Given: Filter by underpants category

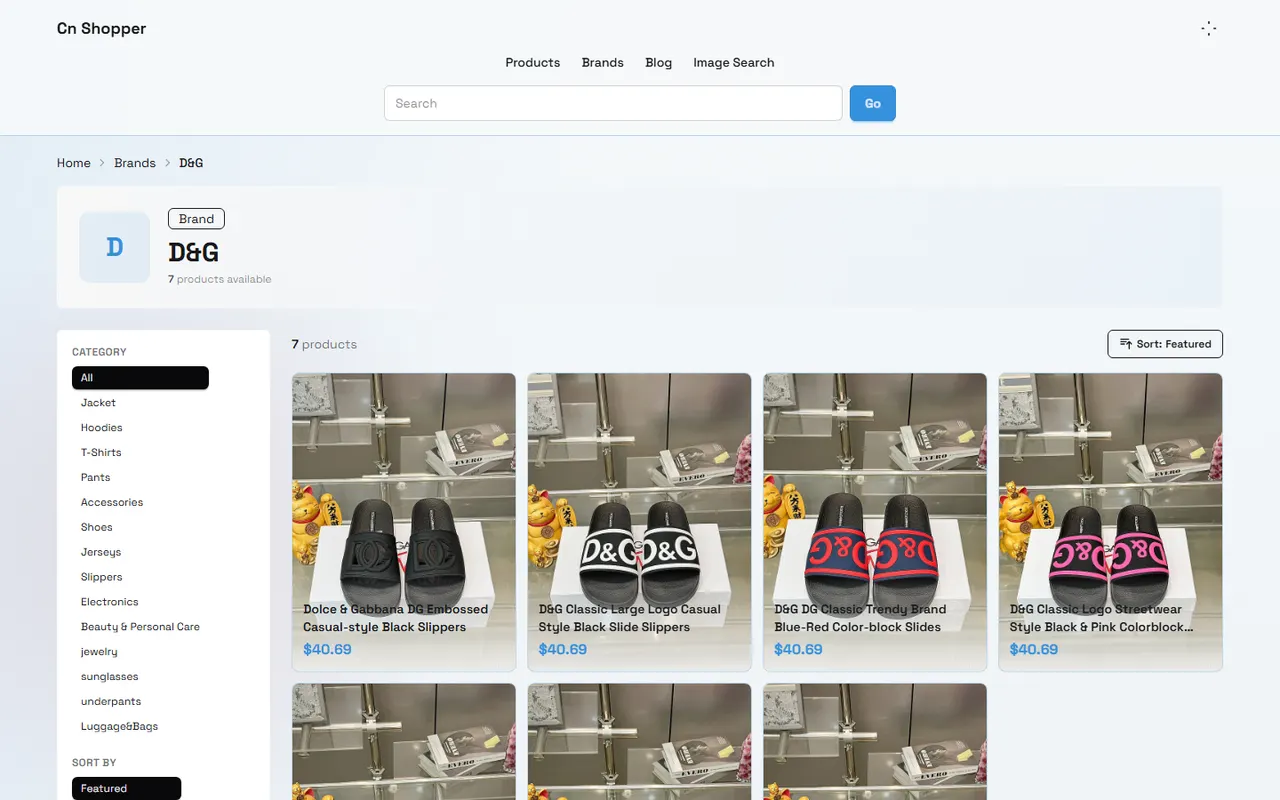Looking at the screenshot, I should [x=111, y=703].
